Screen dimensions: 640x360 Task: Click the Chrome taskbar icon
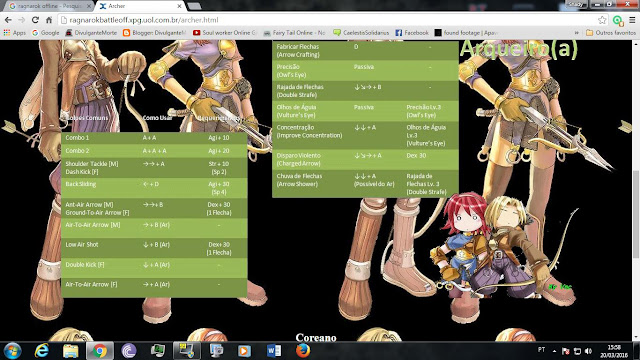pyautogui.click(x=100, y=351)
